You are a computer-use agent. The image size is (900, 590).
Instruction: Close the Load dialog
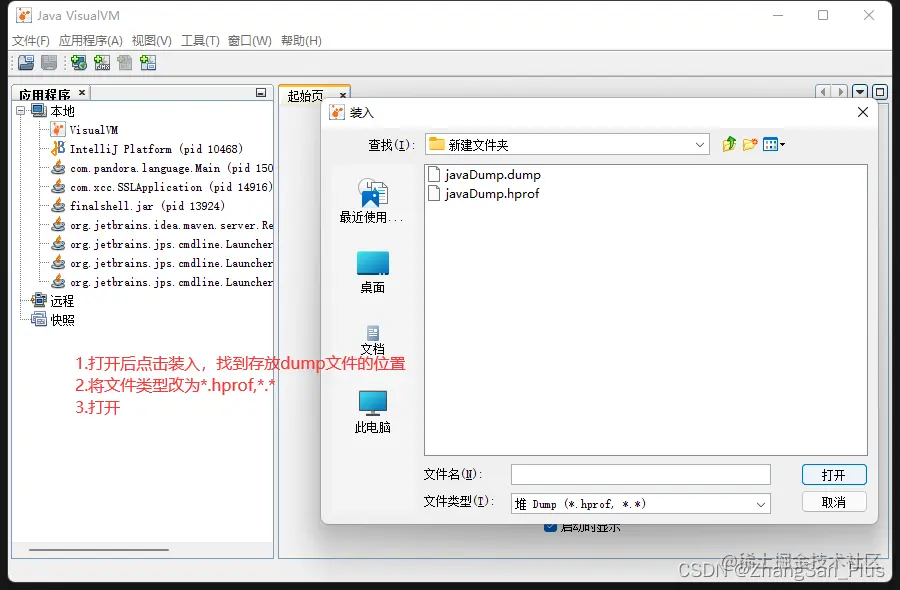pyautogui.click(x=863, y=112)
